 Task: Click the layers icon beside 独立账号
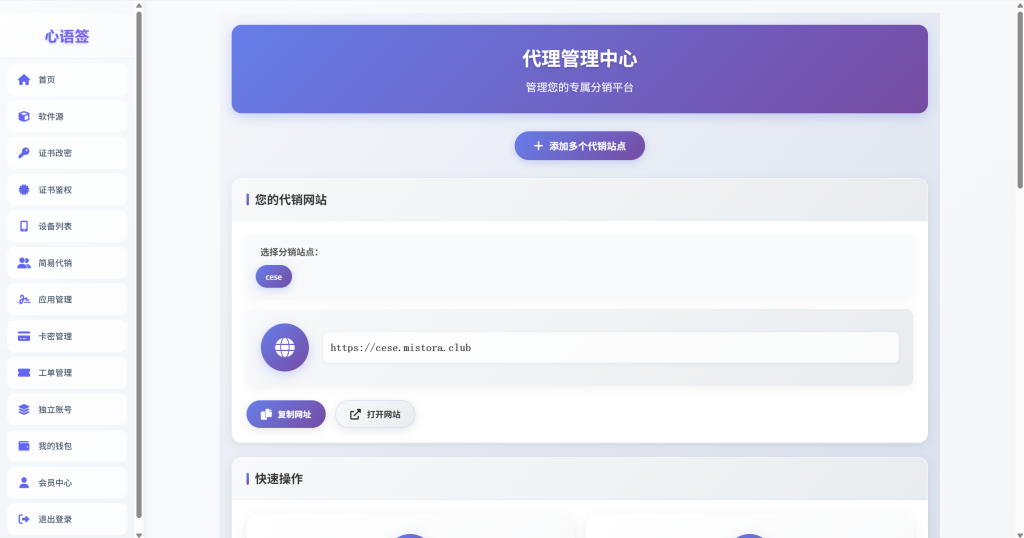24,409
